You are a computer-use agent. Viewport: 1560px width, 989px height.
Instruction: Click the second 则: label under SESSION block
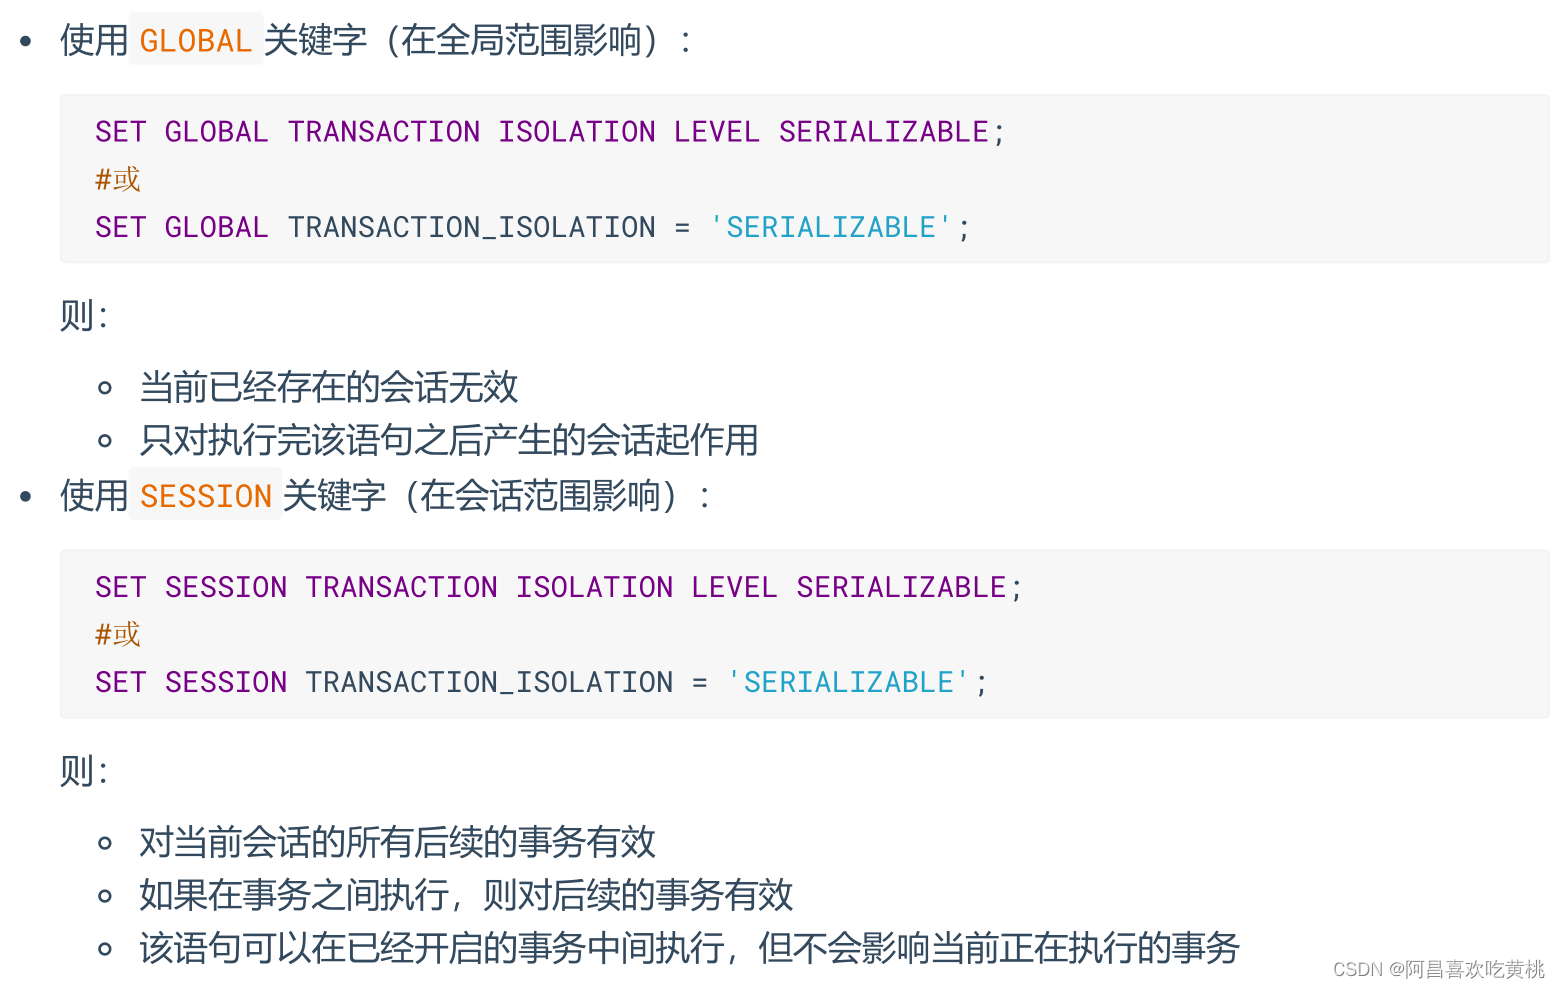pos(84,771)
